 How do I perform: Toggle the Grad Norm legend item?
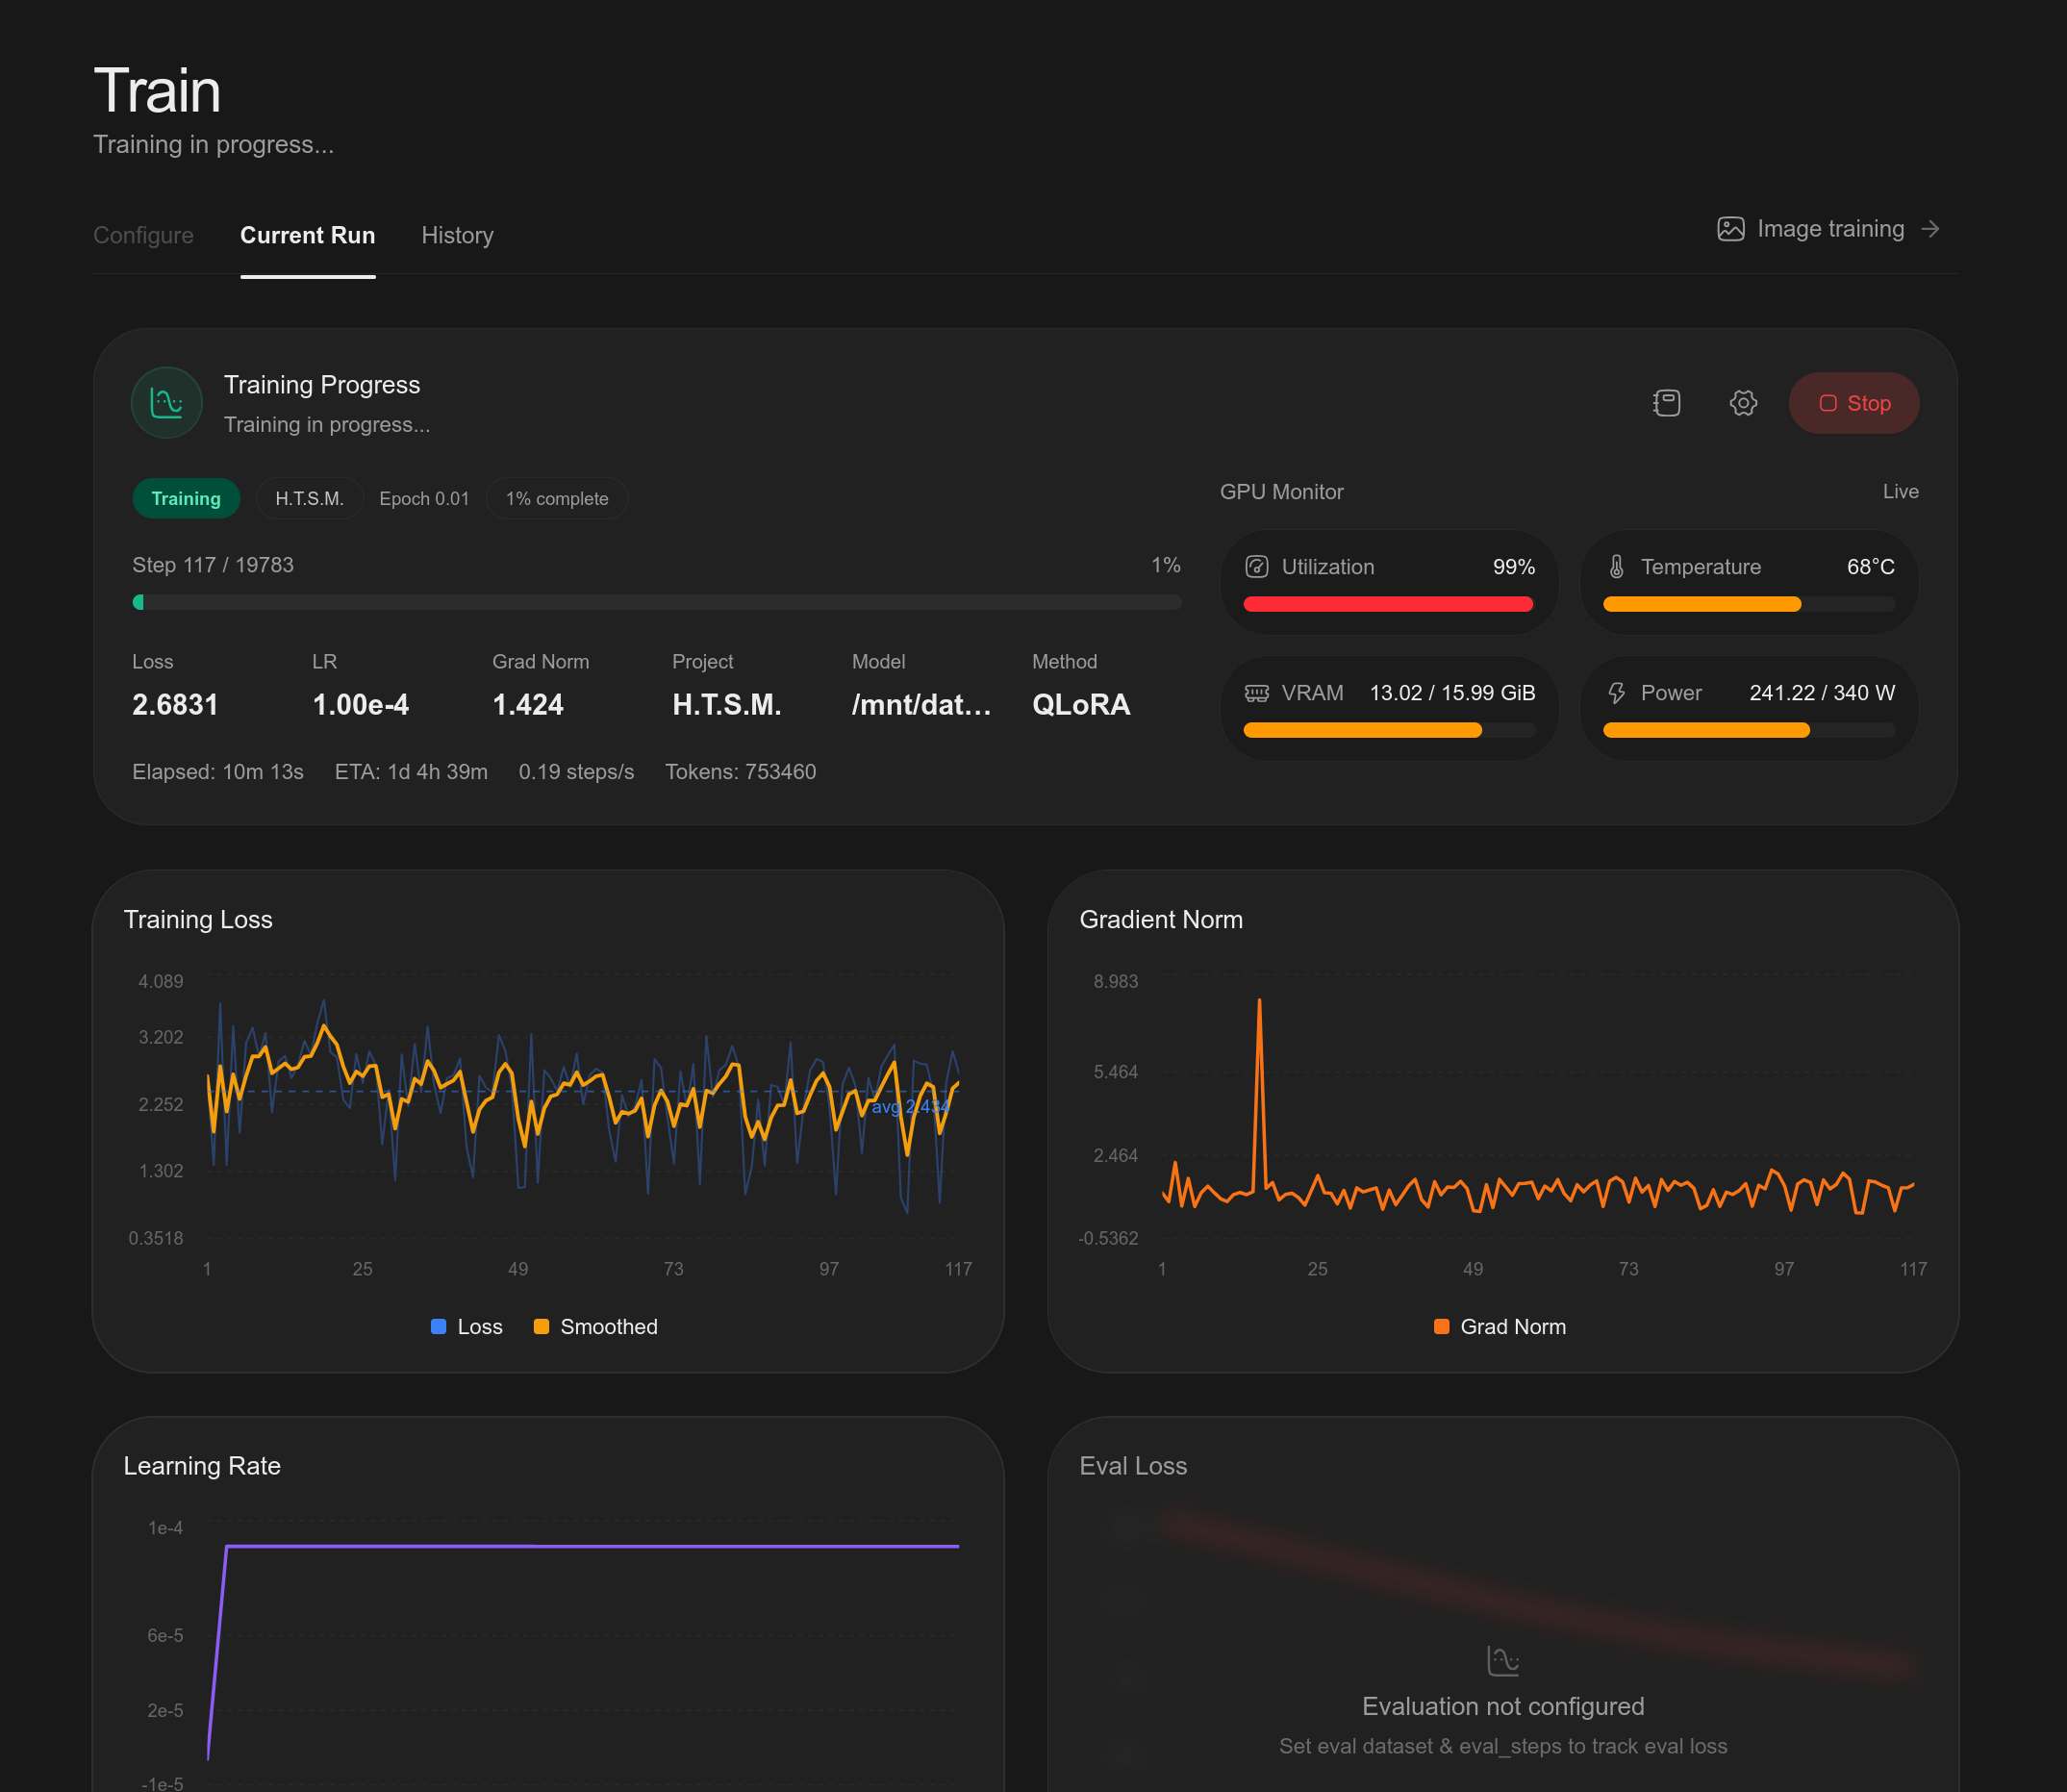[1500, 1327]
